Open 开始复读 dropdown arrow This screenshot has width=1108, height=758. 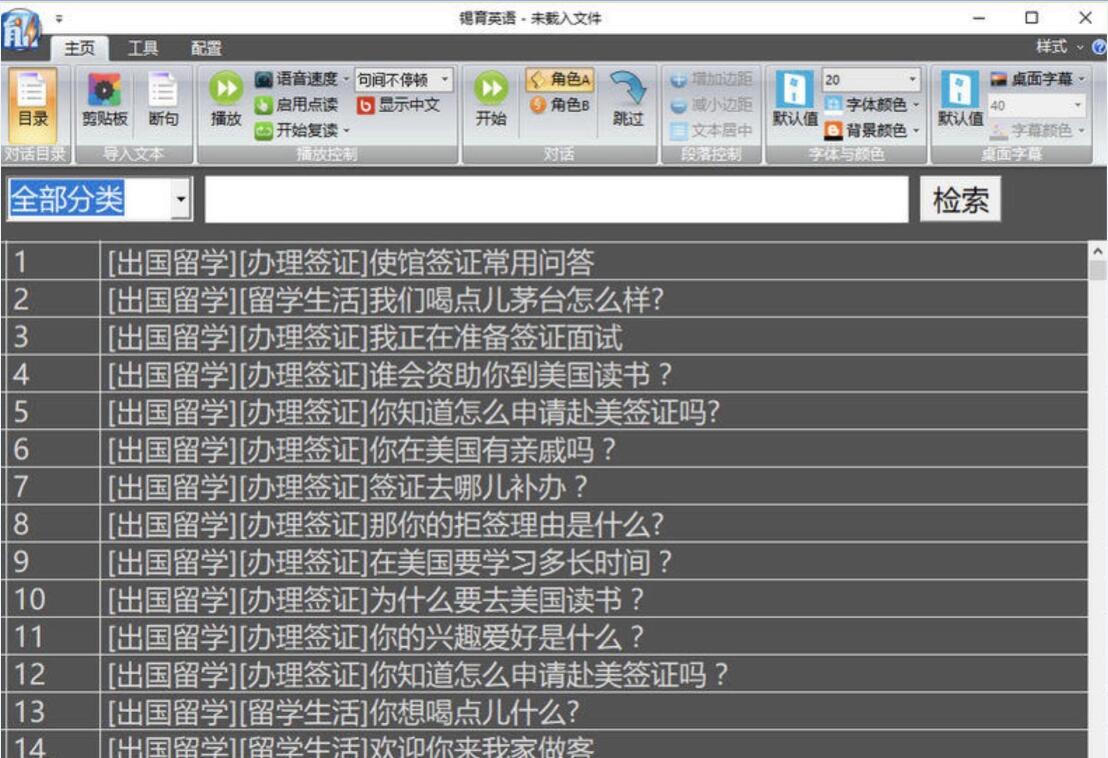(346, 131)
